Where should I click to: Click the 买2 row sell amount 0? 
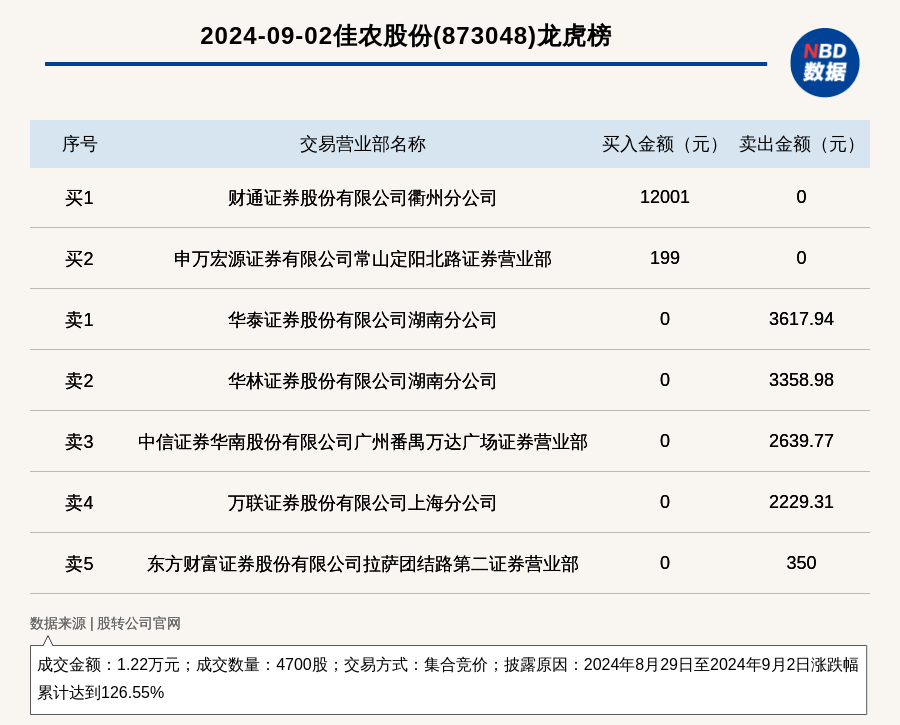(801, 258)
